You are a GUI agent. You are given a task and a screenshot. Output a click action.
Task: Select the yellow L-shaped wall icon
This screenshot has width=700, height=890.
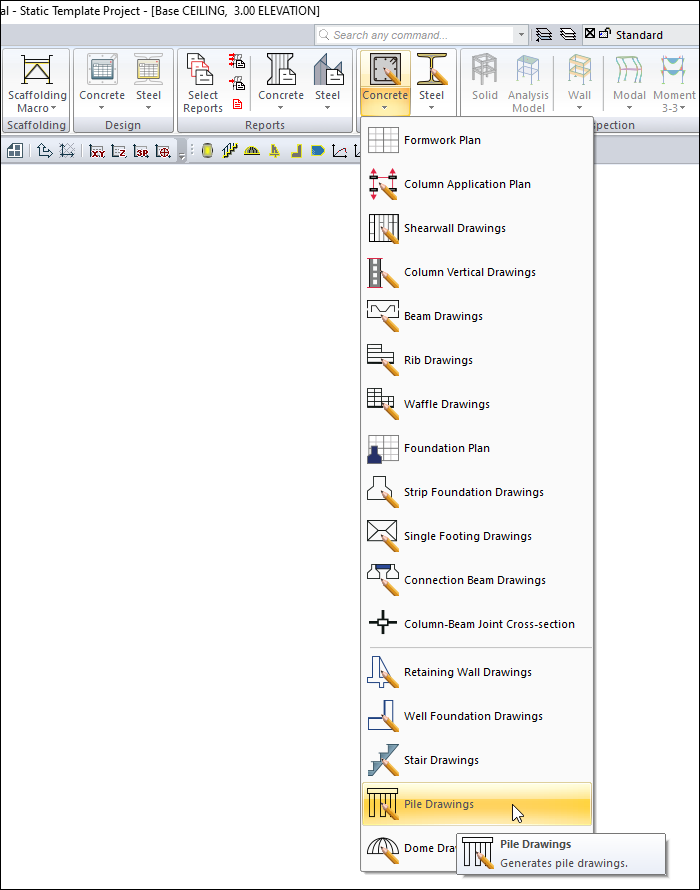point(296,150)
